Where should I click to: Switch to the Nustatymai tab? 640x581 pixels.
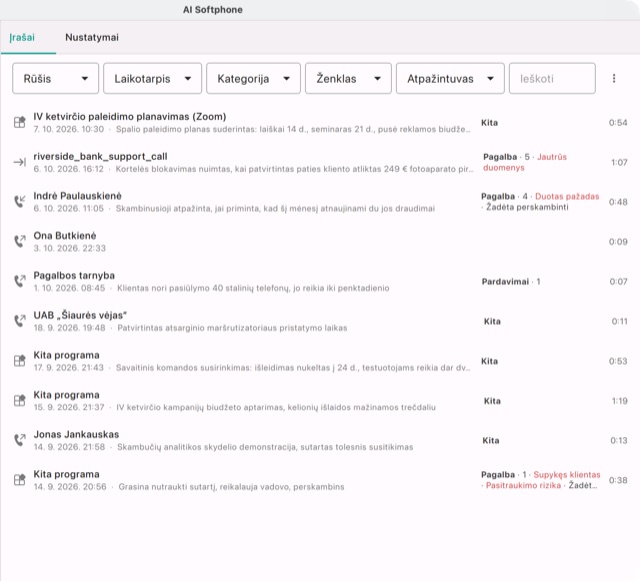(x=92, y=38)
